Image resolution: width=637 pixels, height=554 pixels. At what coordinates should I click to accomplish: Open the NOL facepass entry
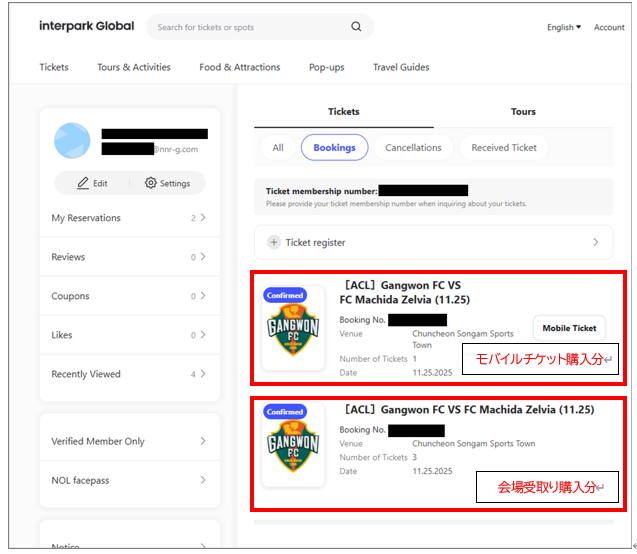click(129, 480)
